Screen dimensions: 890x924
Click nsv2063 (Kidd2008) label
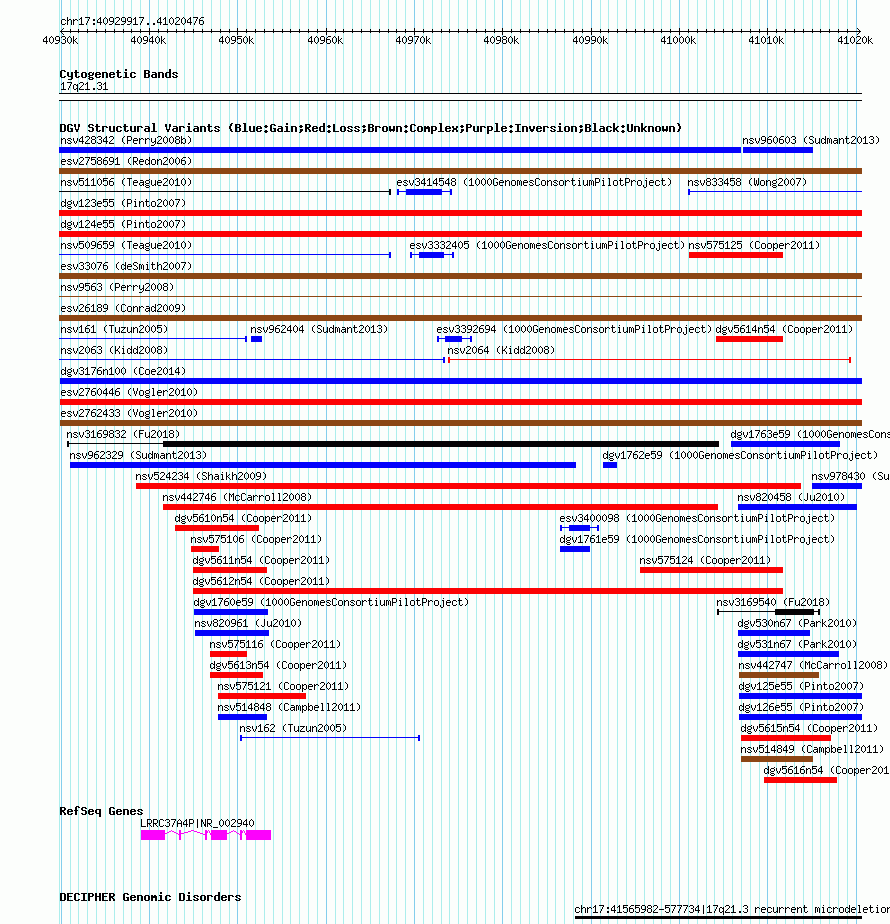click(114, 351)
